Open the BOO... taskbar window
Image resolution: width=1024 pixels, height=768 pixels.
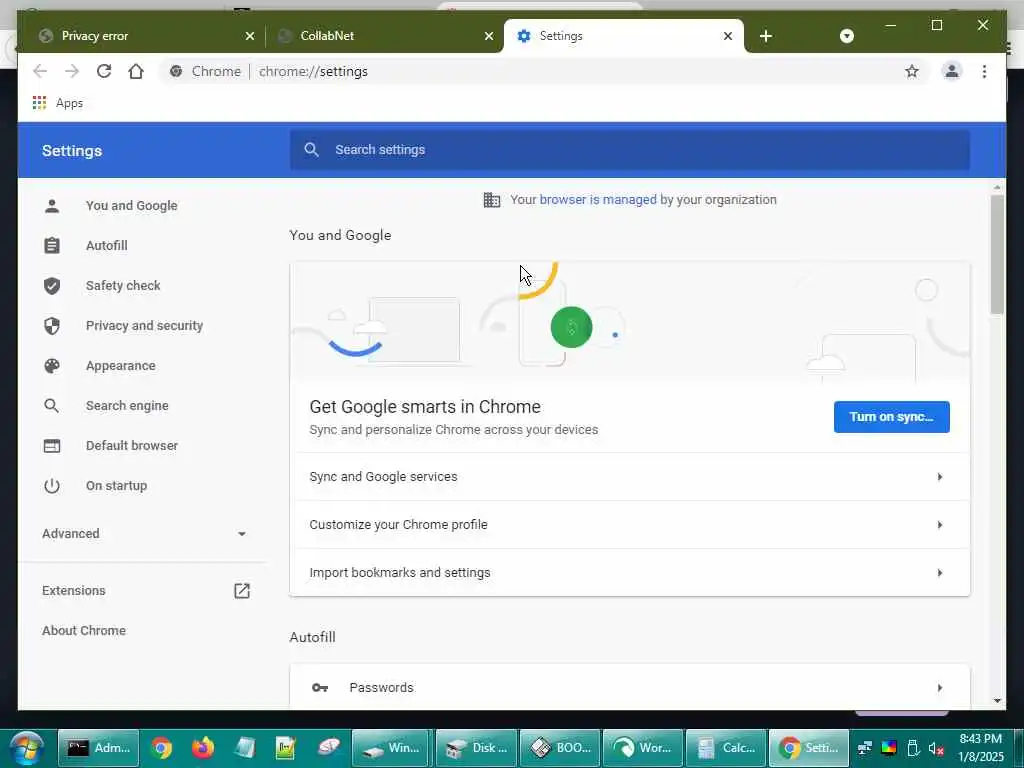560,748
